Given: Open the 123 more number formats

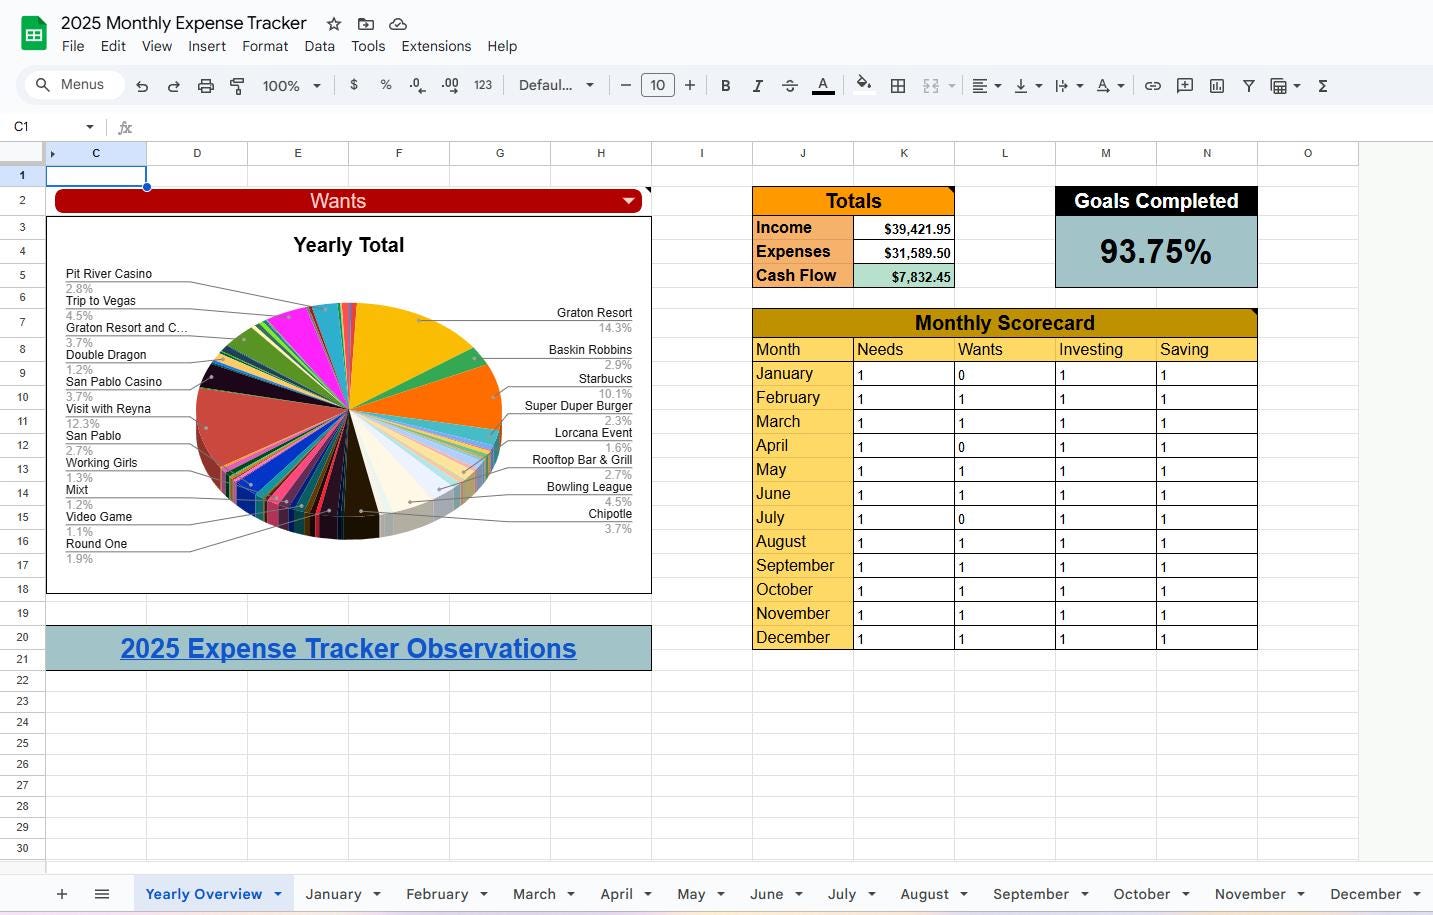Looking at the screenshot, I should click(x=483, y=86).
